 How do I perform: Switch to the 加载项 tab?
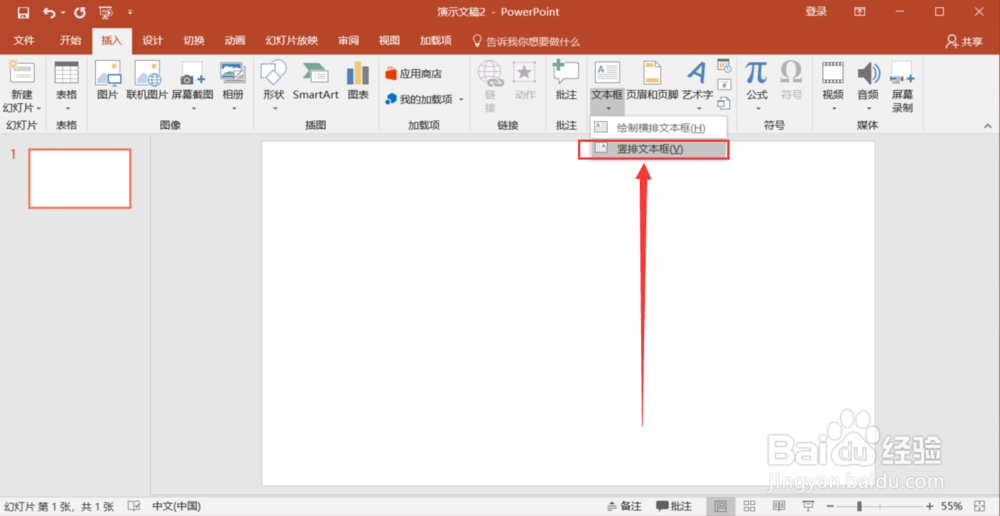pos(436,41)
